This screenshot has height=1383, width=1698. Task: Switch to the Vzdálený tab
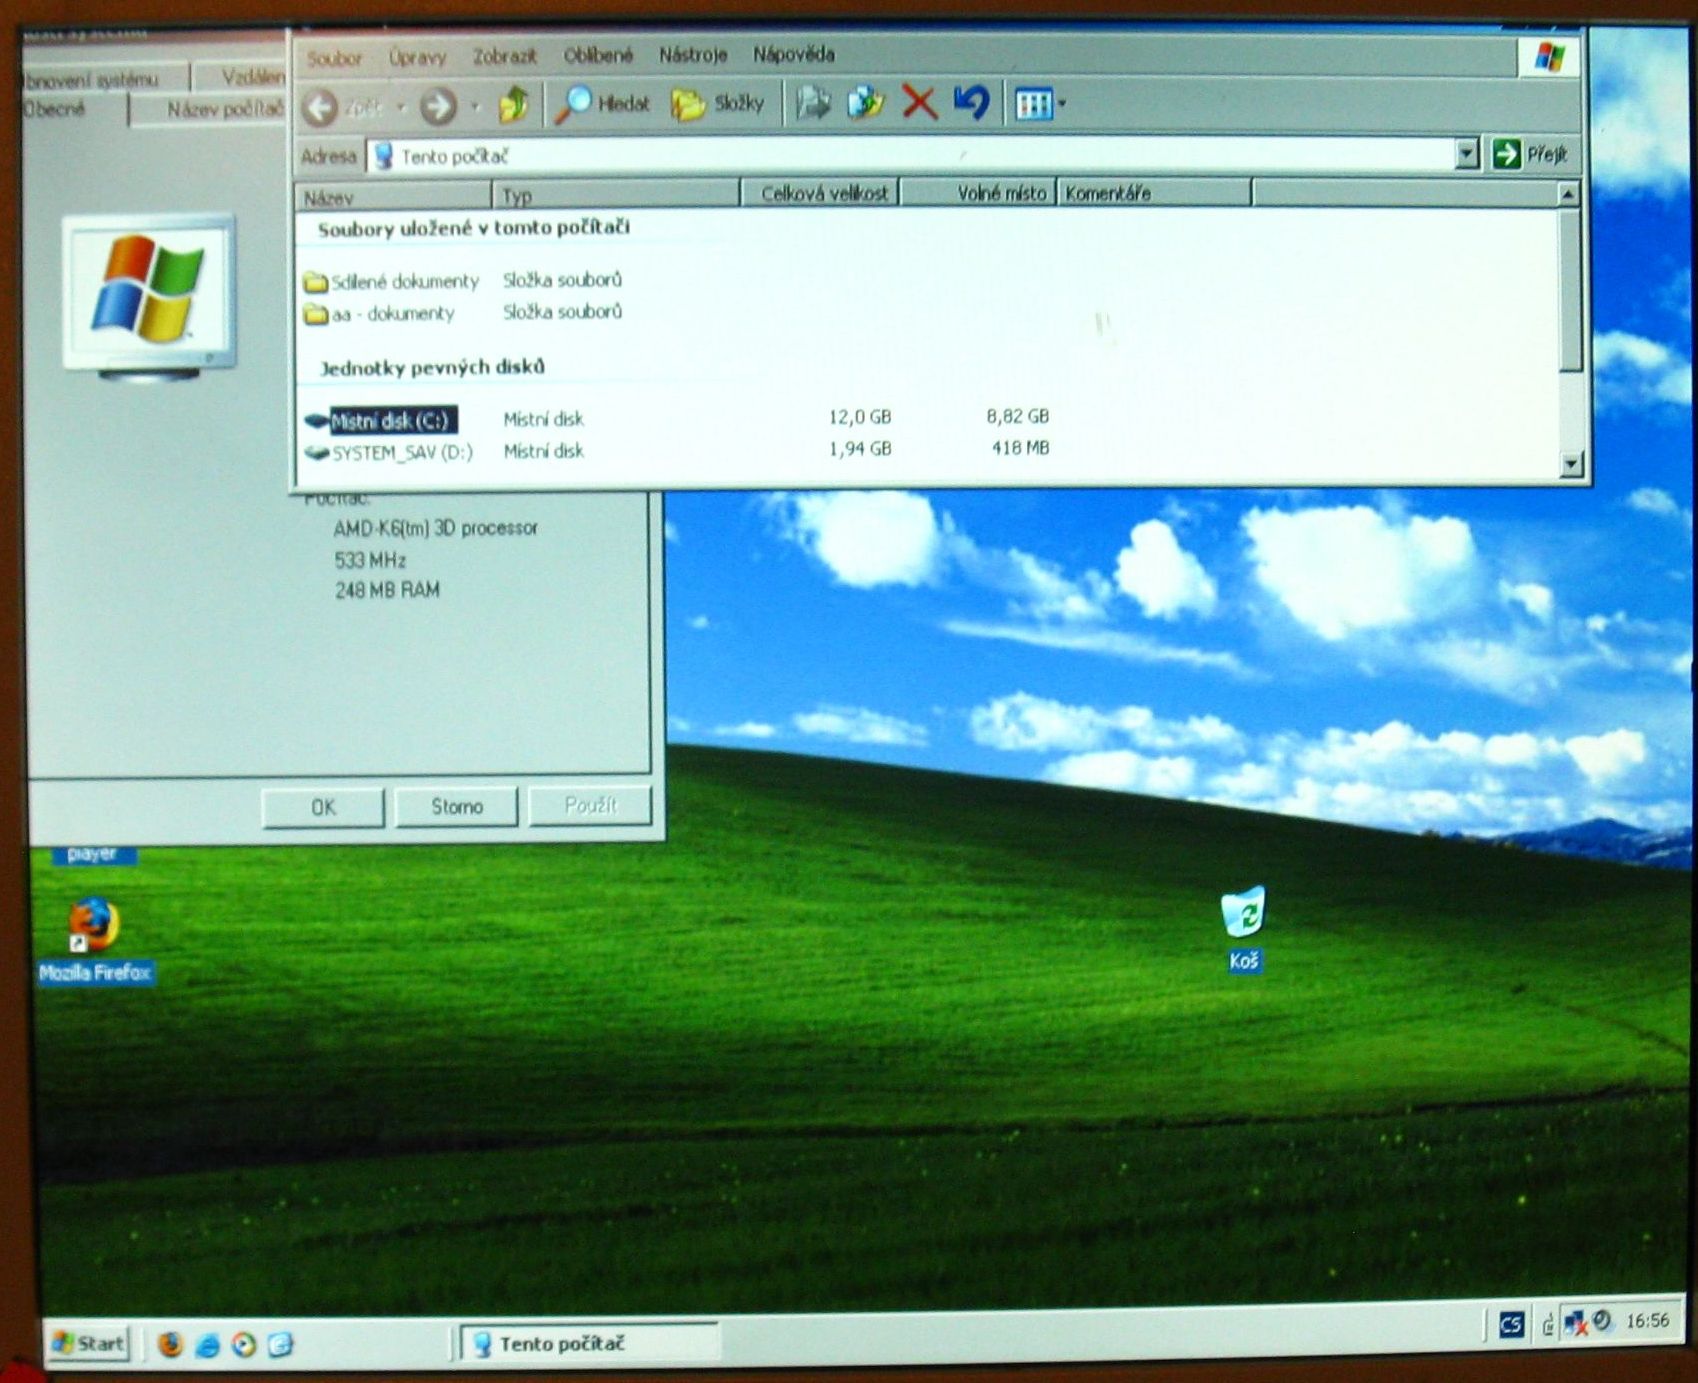(x=240, y=76)
